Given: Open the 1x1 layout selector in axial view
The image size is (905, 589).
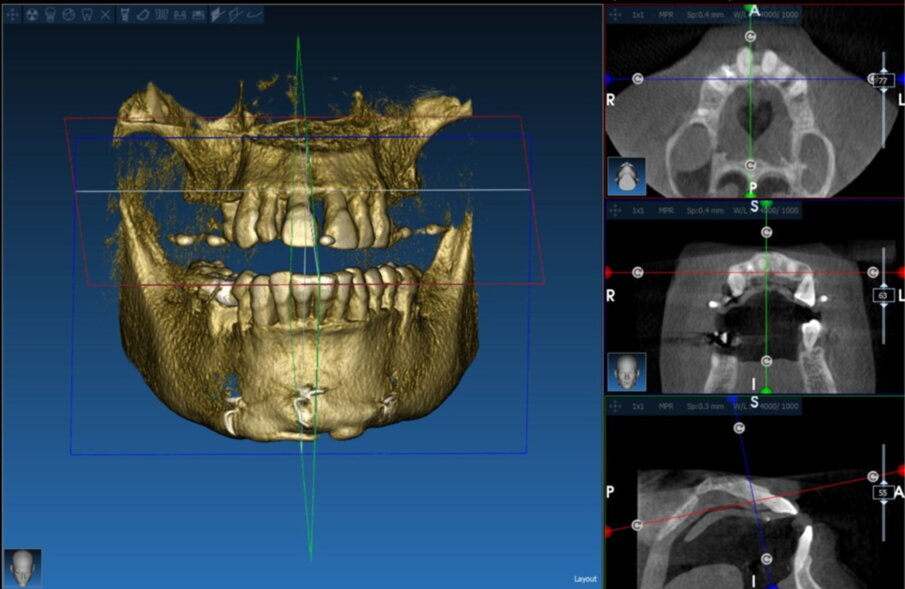Looking at the screenshot, I should 638,16.
